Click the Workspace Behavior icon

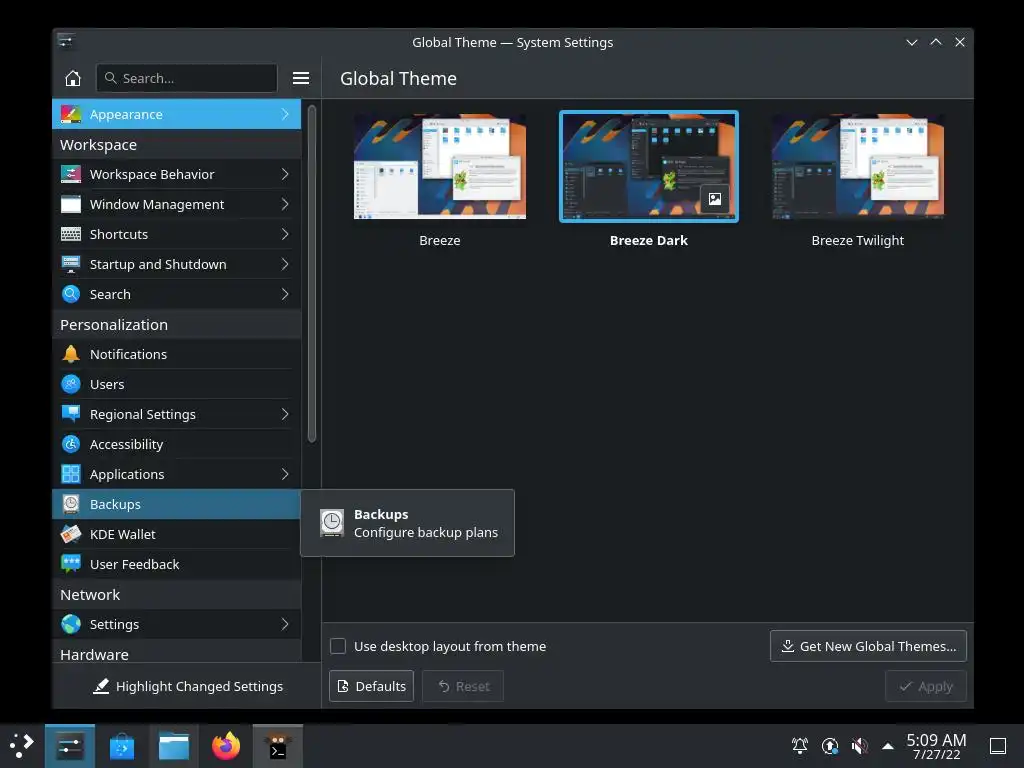71,174
